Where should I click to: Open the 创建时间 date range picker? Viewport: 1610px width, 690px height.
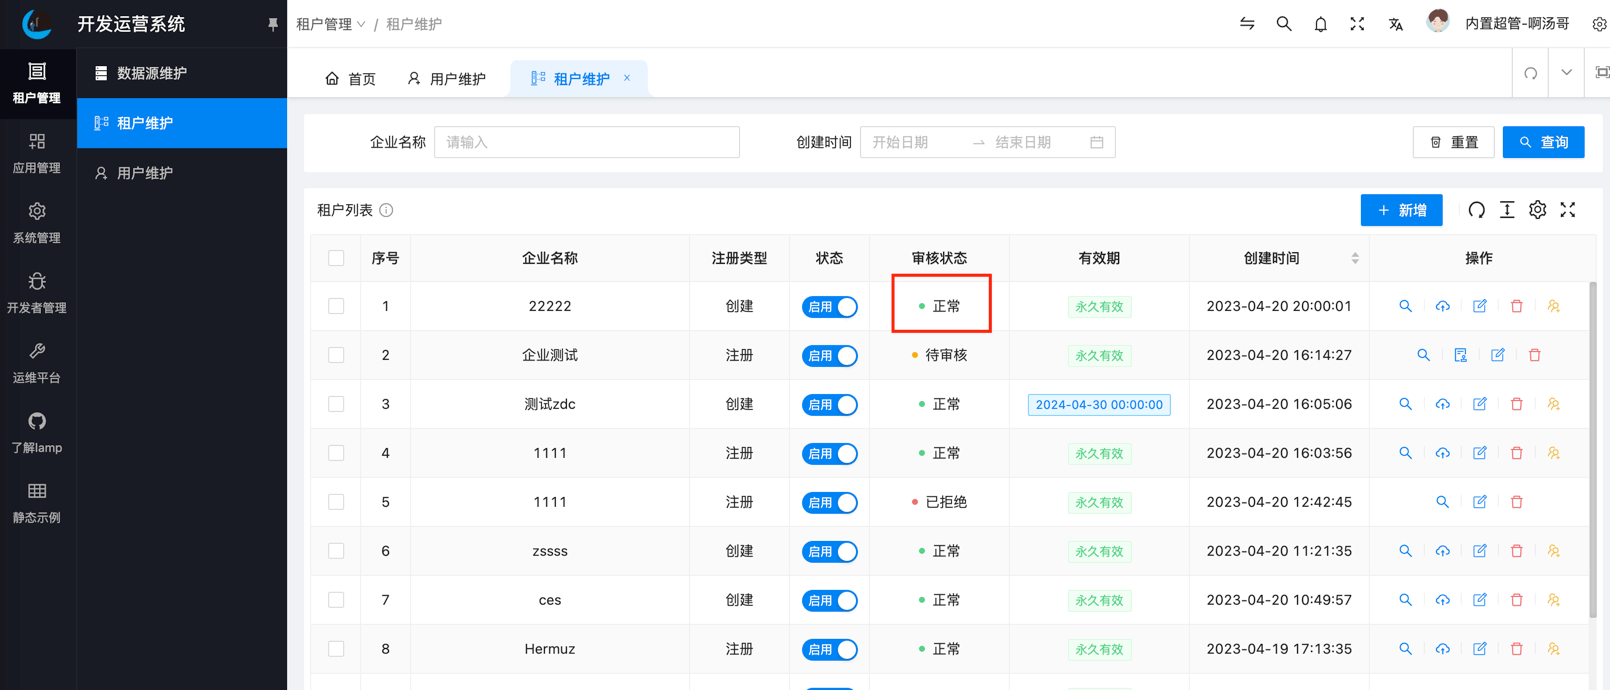click(986, 142)
